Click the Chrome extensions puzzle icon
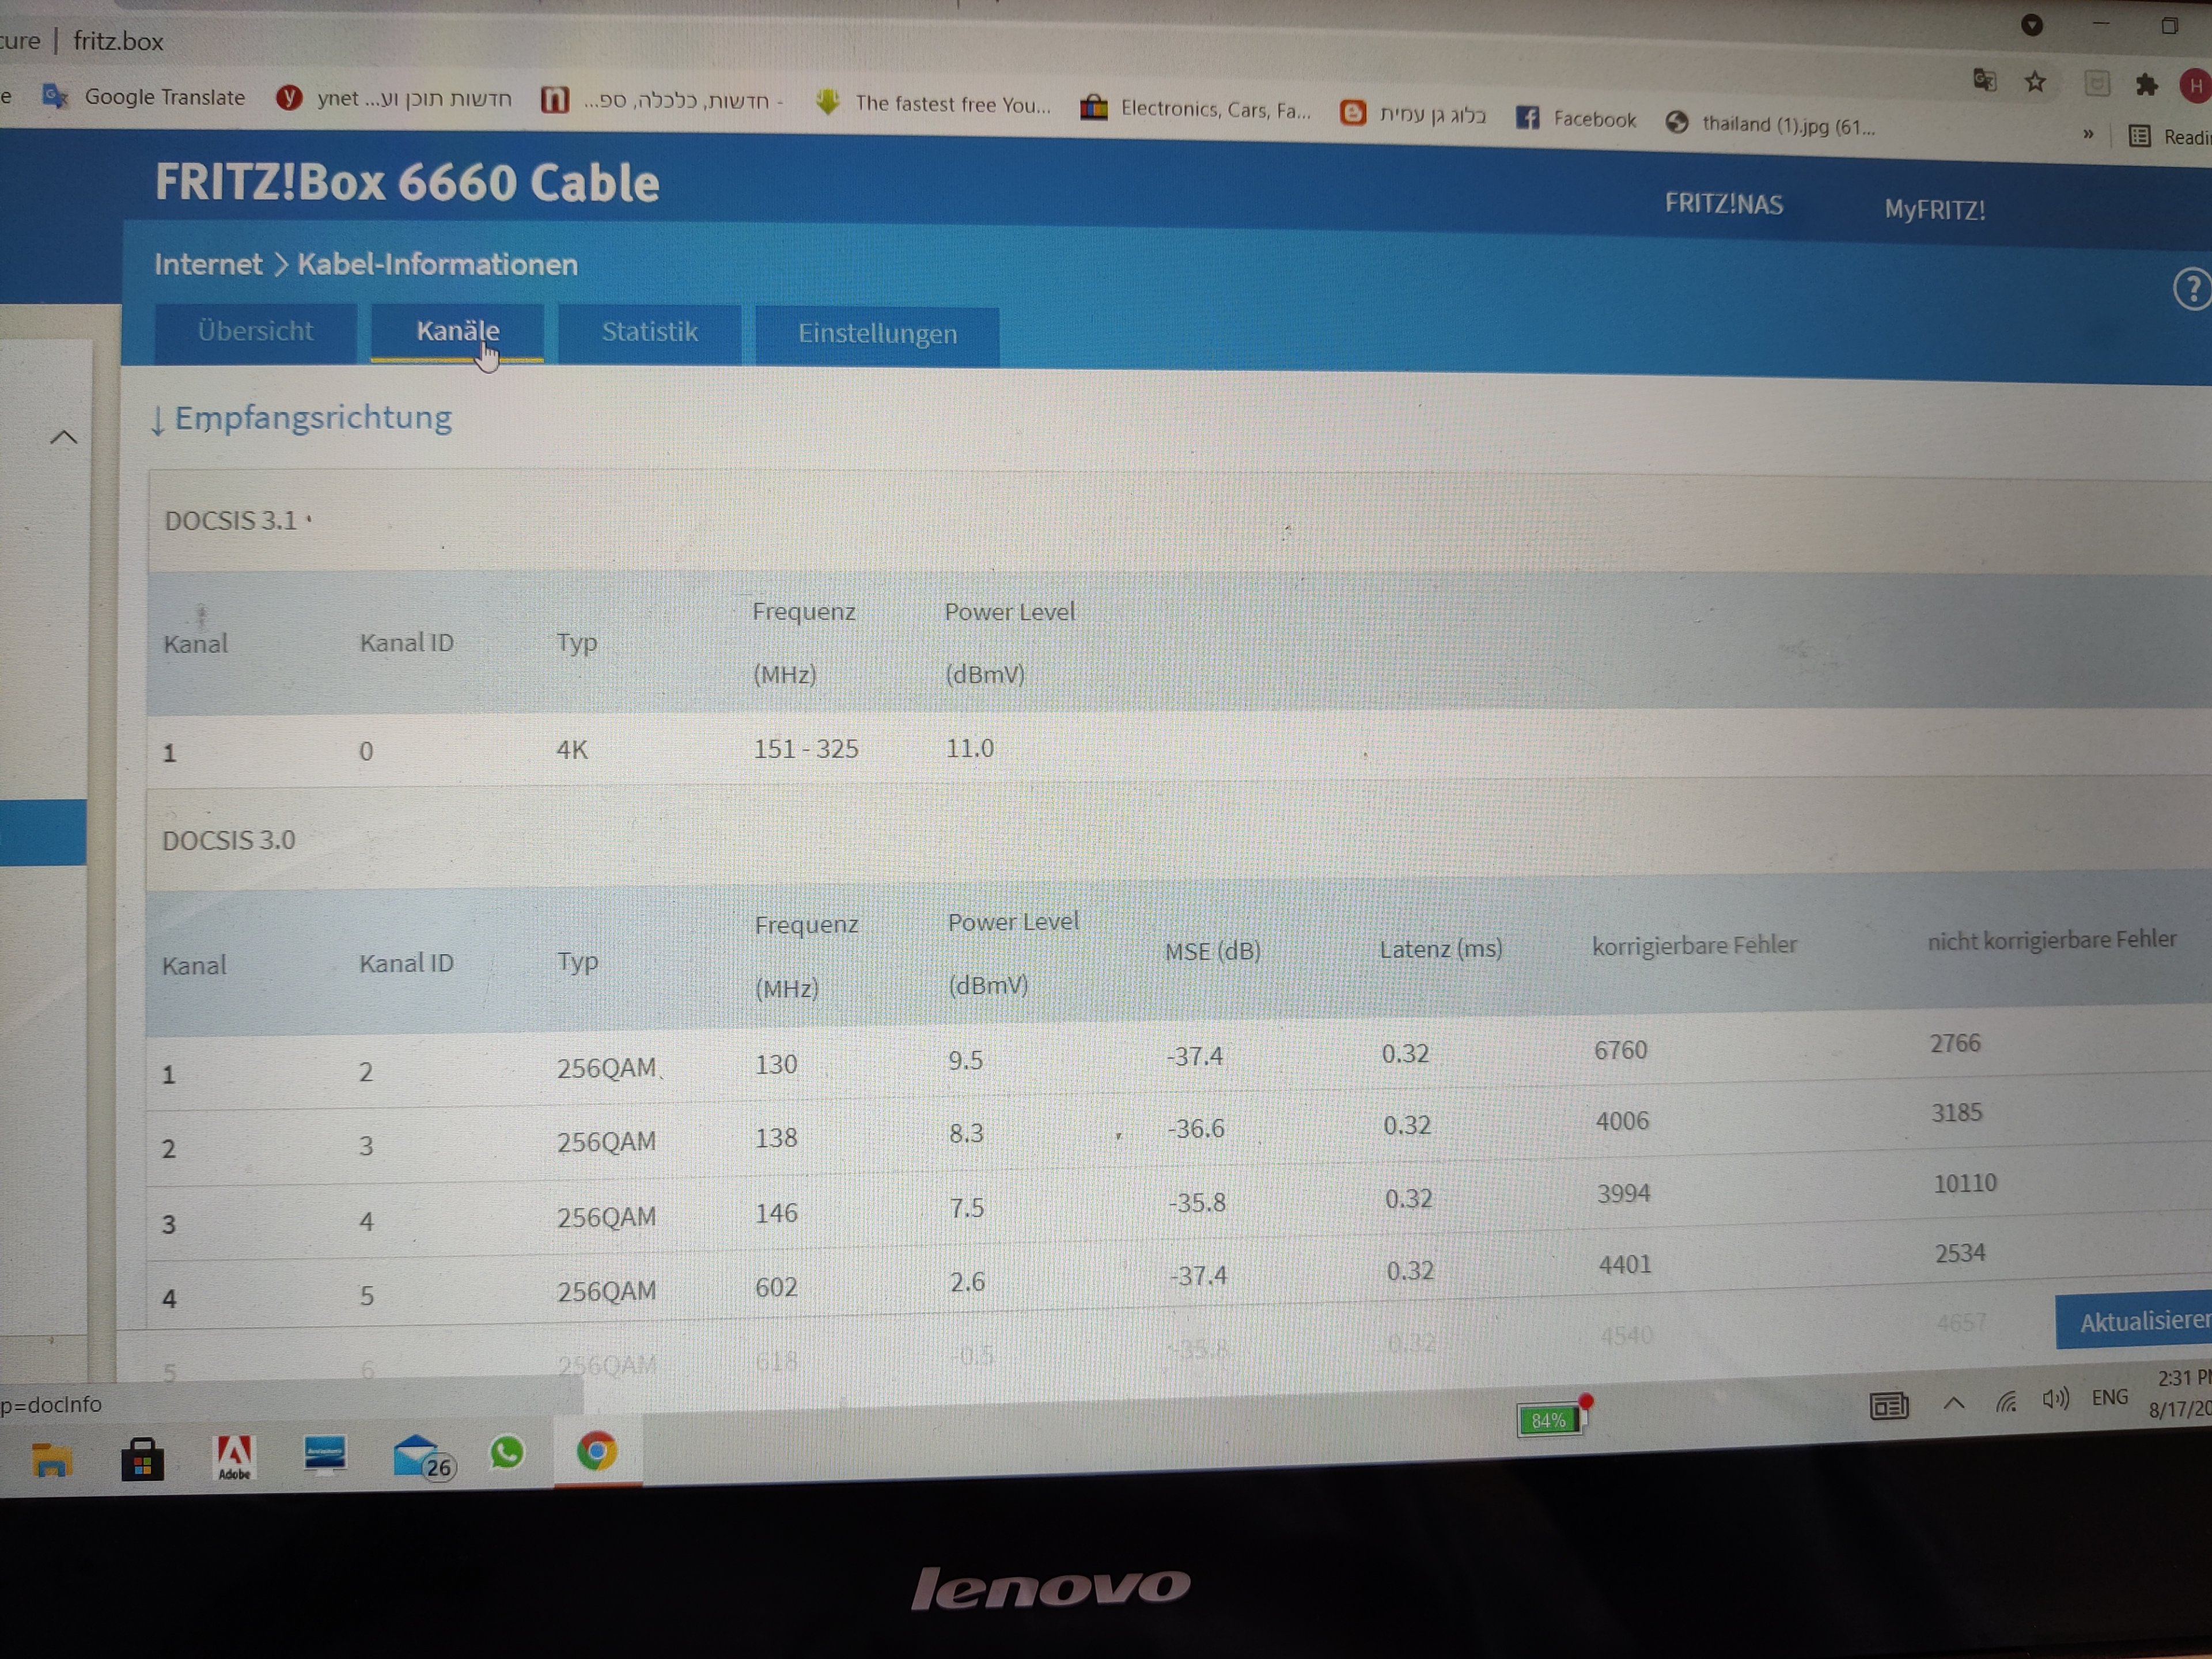 (x=2146, y=85)
